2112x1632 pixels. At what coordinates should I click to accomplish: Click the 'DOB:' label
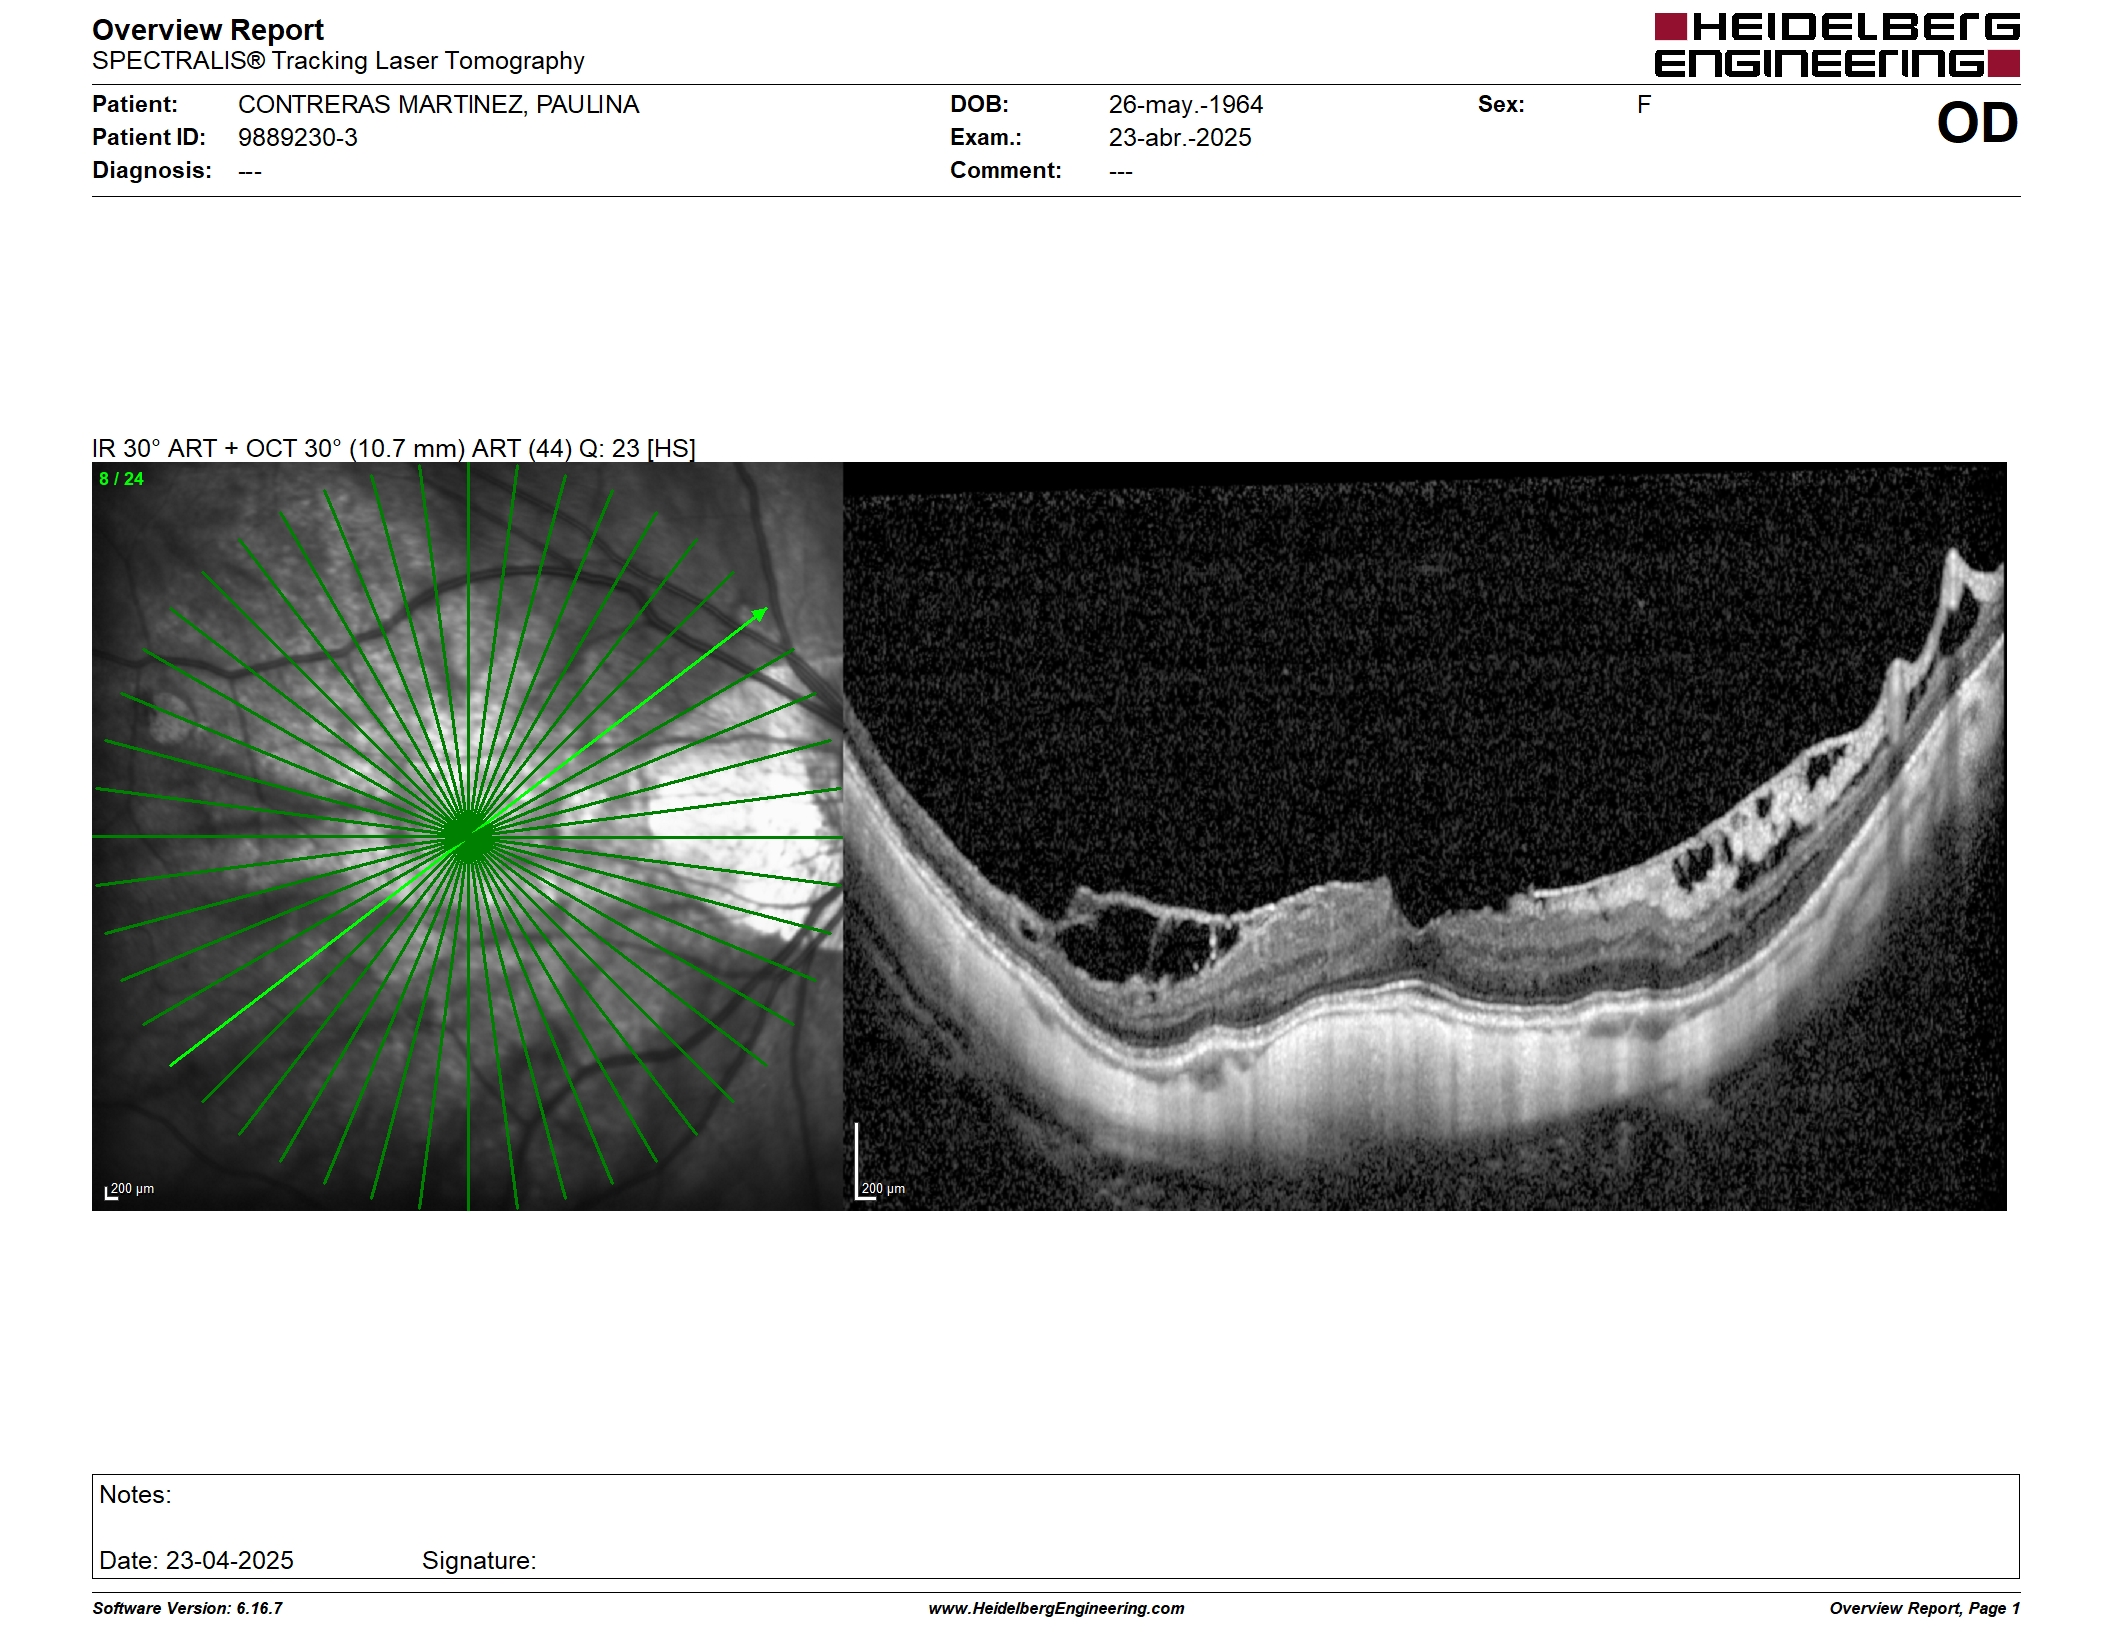(979, 105)
